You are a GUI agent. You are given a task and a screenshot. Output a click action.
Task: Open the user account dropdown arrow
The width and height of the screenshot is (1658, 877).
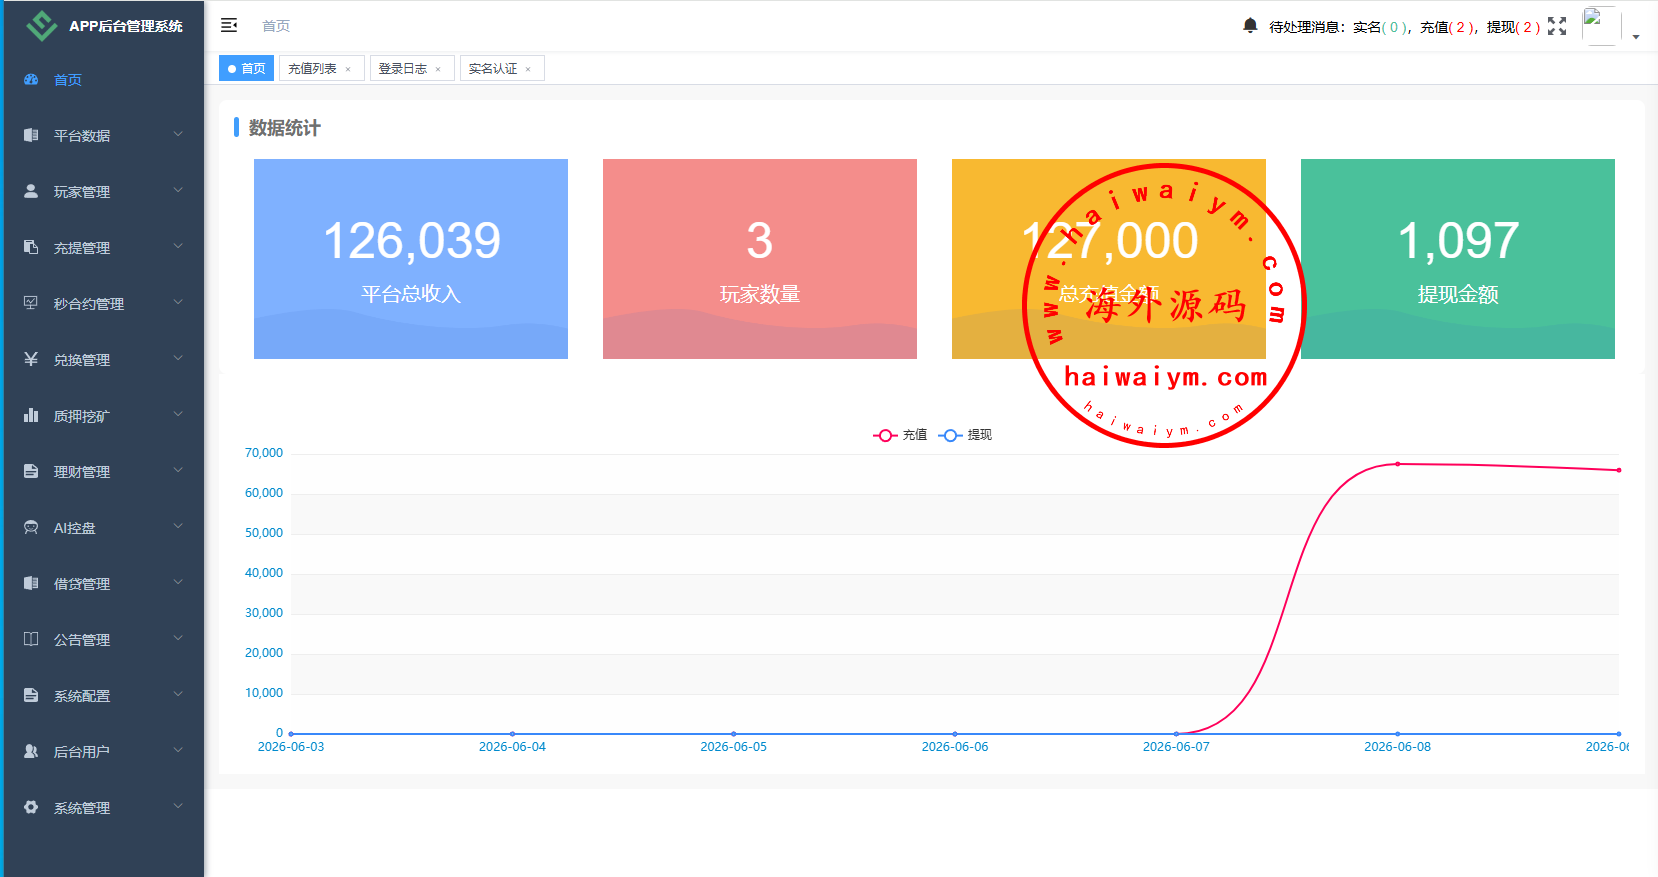point(1636,37)
